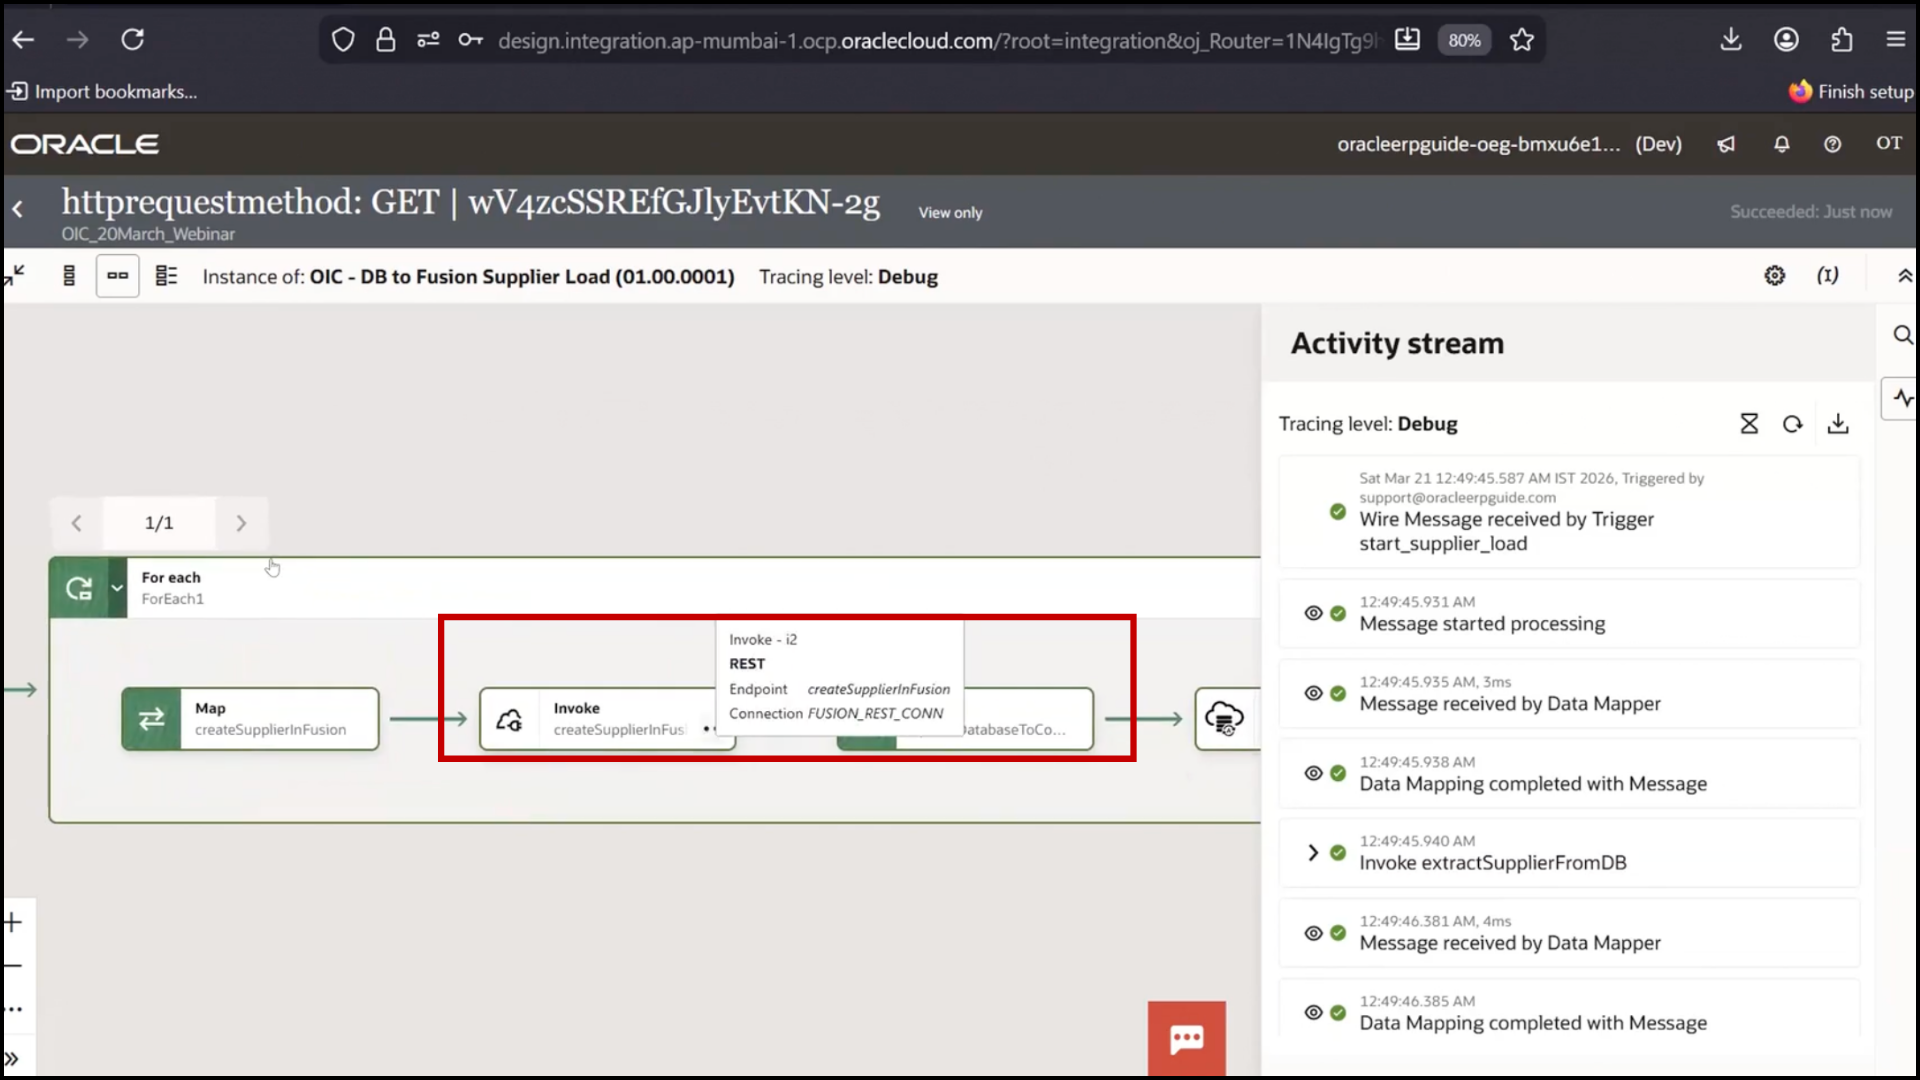The width and height of the screenshot is (1920, 1080).
Task: Click Import bookmarks link
Action: point(103,92)
